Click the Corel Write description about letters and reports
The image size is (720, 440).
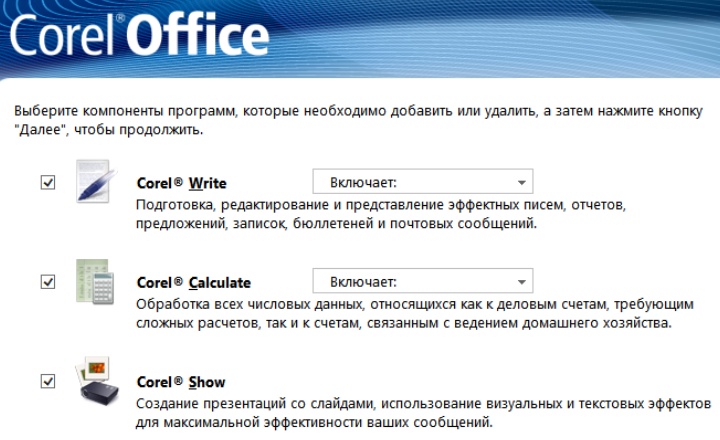[380, 214]
